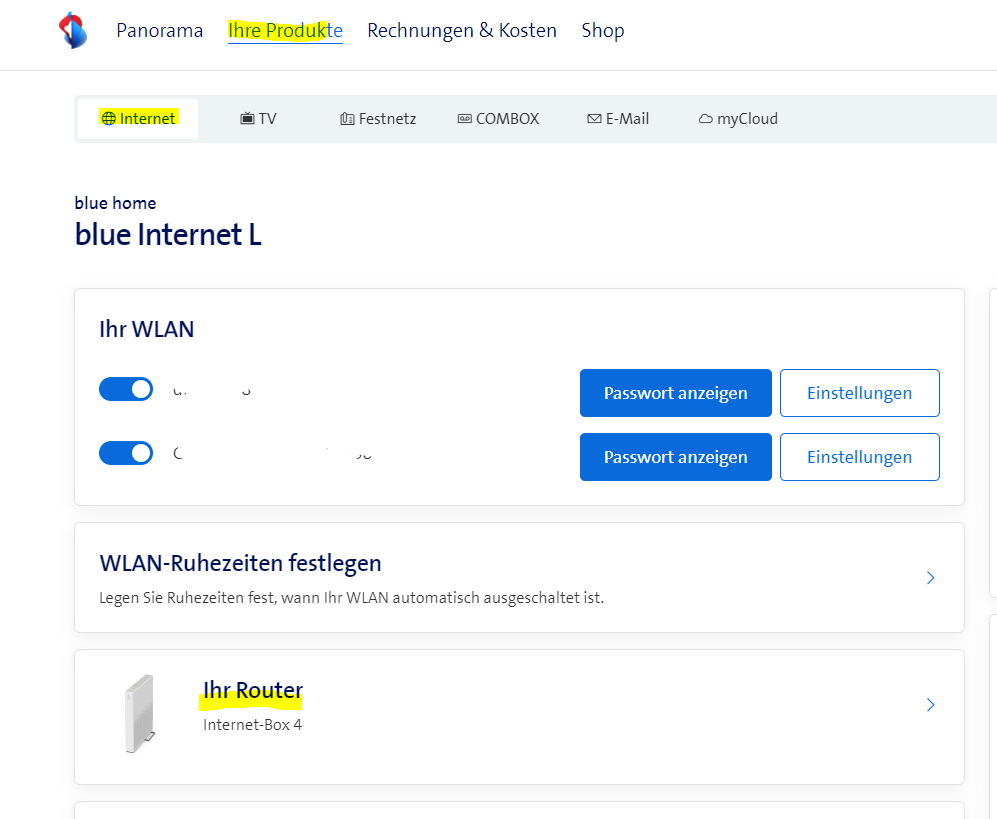Open the Panorama menu item
This screenshot has height=819, width=997.
click(159, 31)
